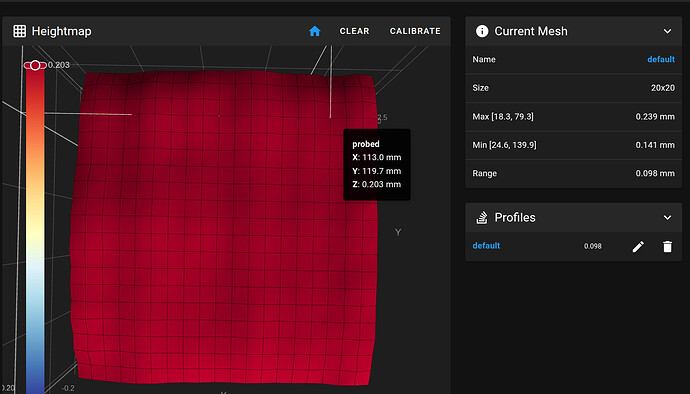Click the Profiles panel title
This screenshot has width=690, height=394.
pyautogui.click(x=515, y=217)
